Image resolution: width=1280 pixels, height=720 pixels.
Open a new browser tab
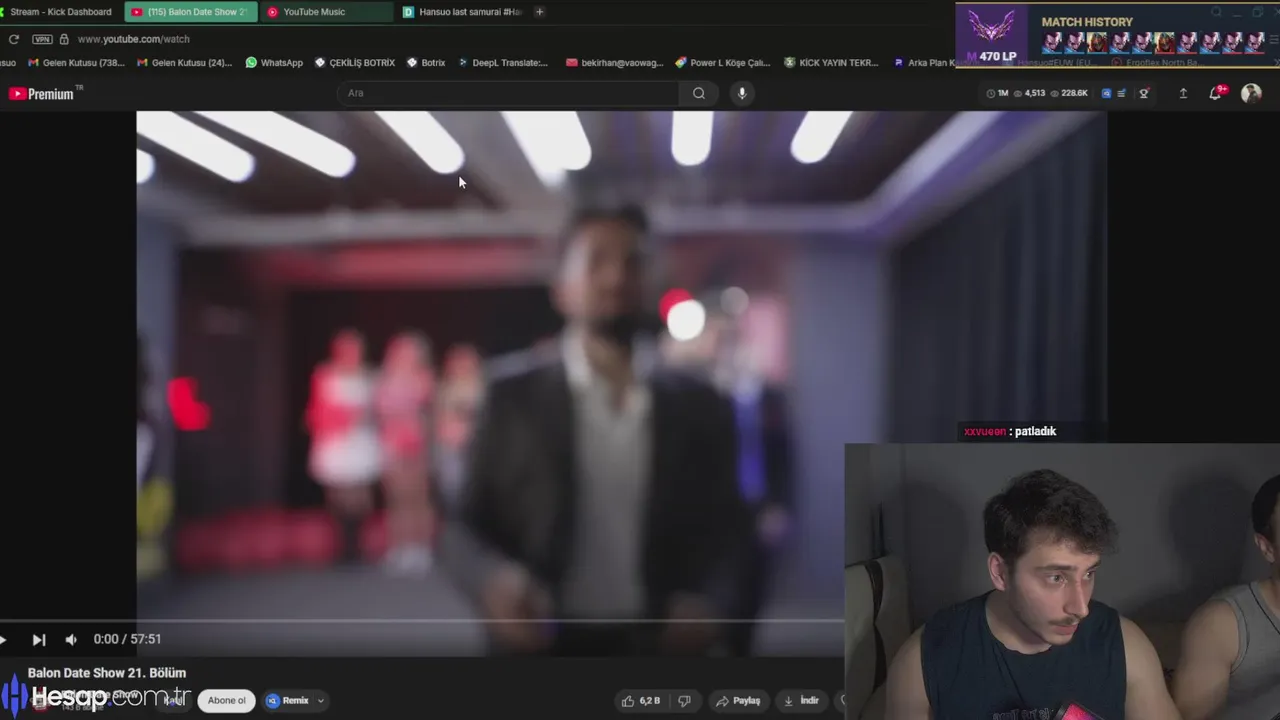pos(540,12)
